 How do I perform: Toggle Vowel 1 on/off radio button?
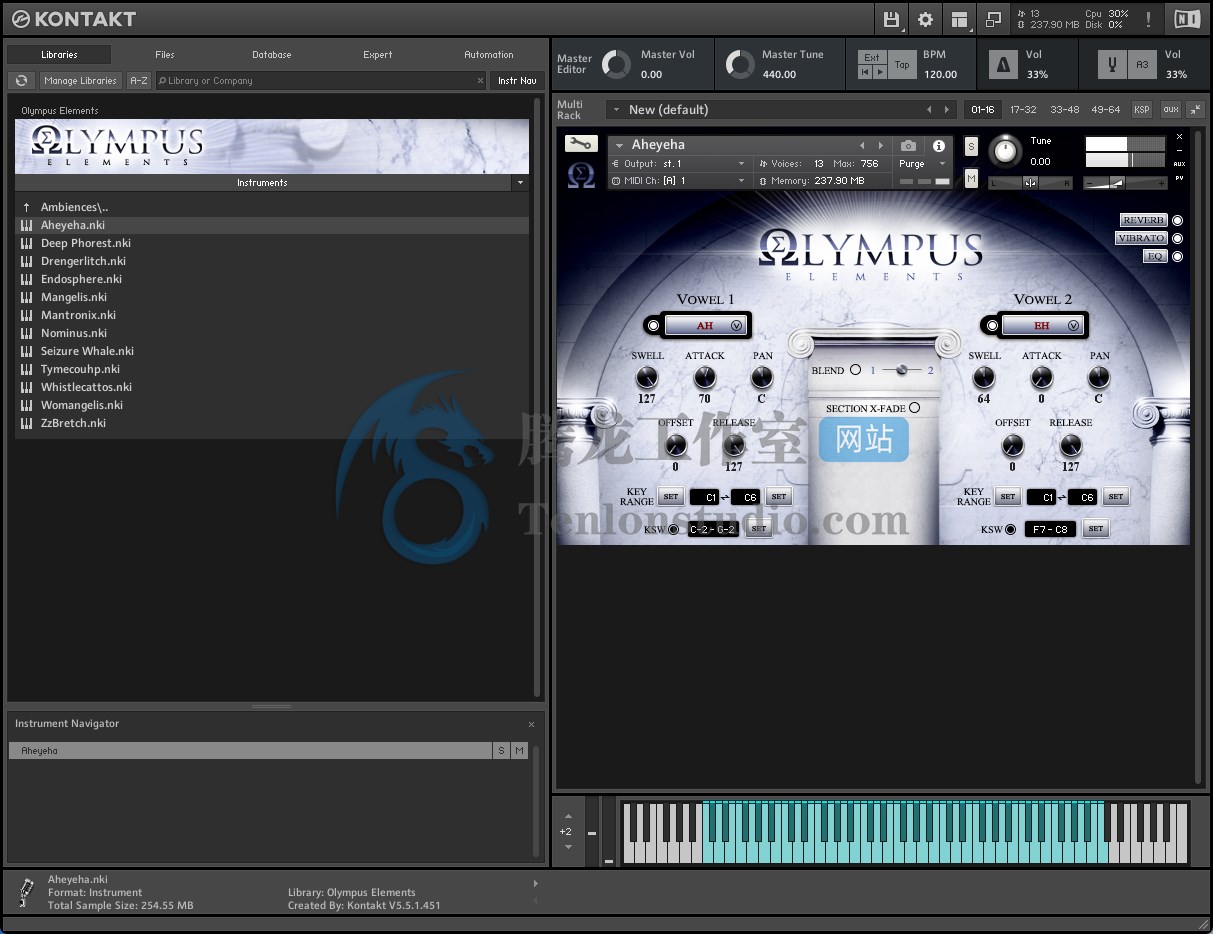654,325
